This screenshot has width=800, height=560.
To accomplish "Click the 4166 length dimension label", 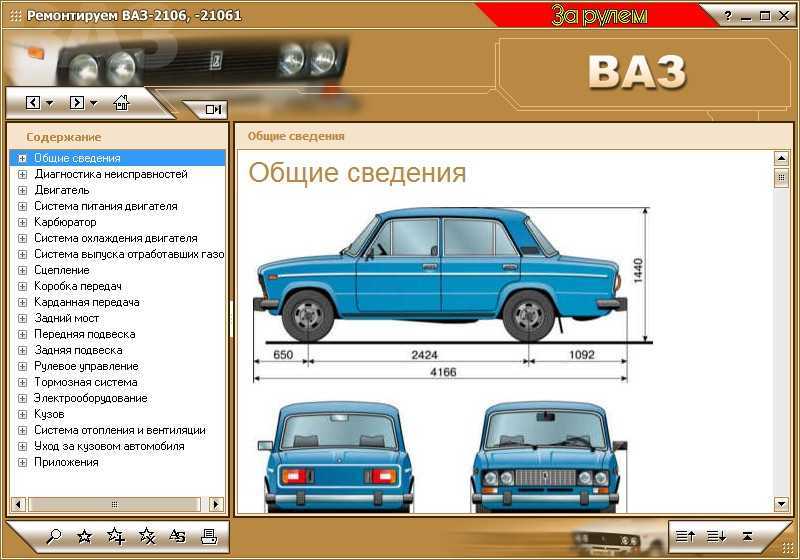I will (x=443, y=372).
